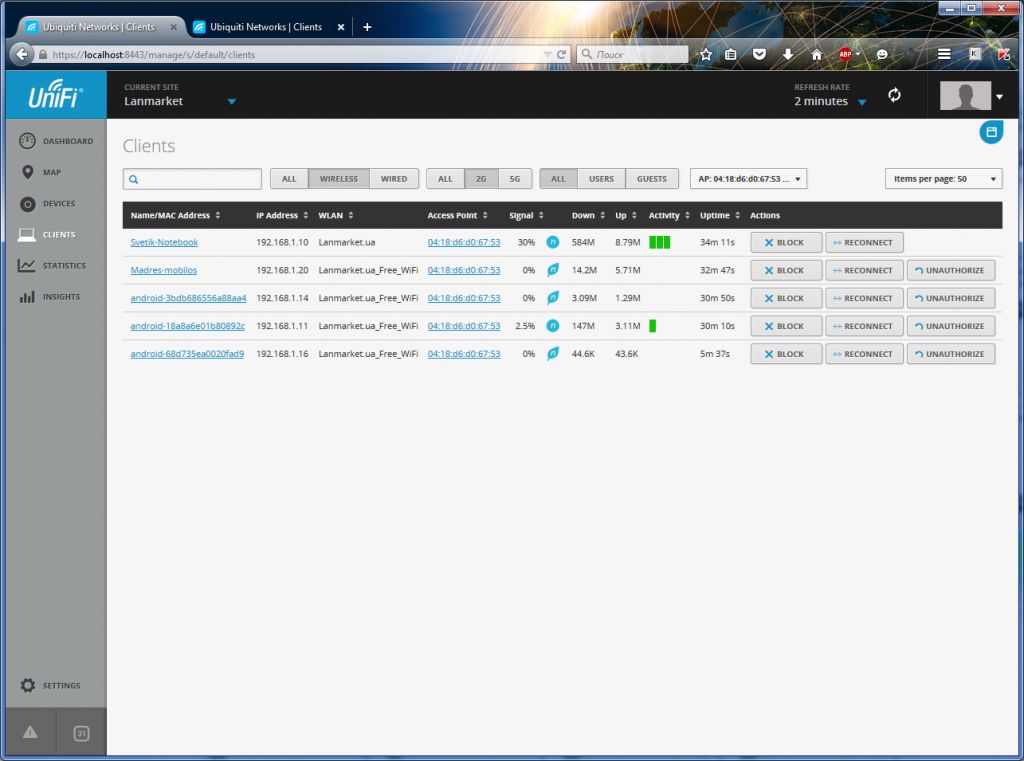The width and height of the screenshot is (1024, 761).
Task: Expand the Current Site Lanmarket dropdown
Action: 231,102
